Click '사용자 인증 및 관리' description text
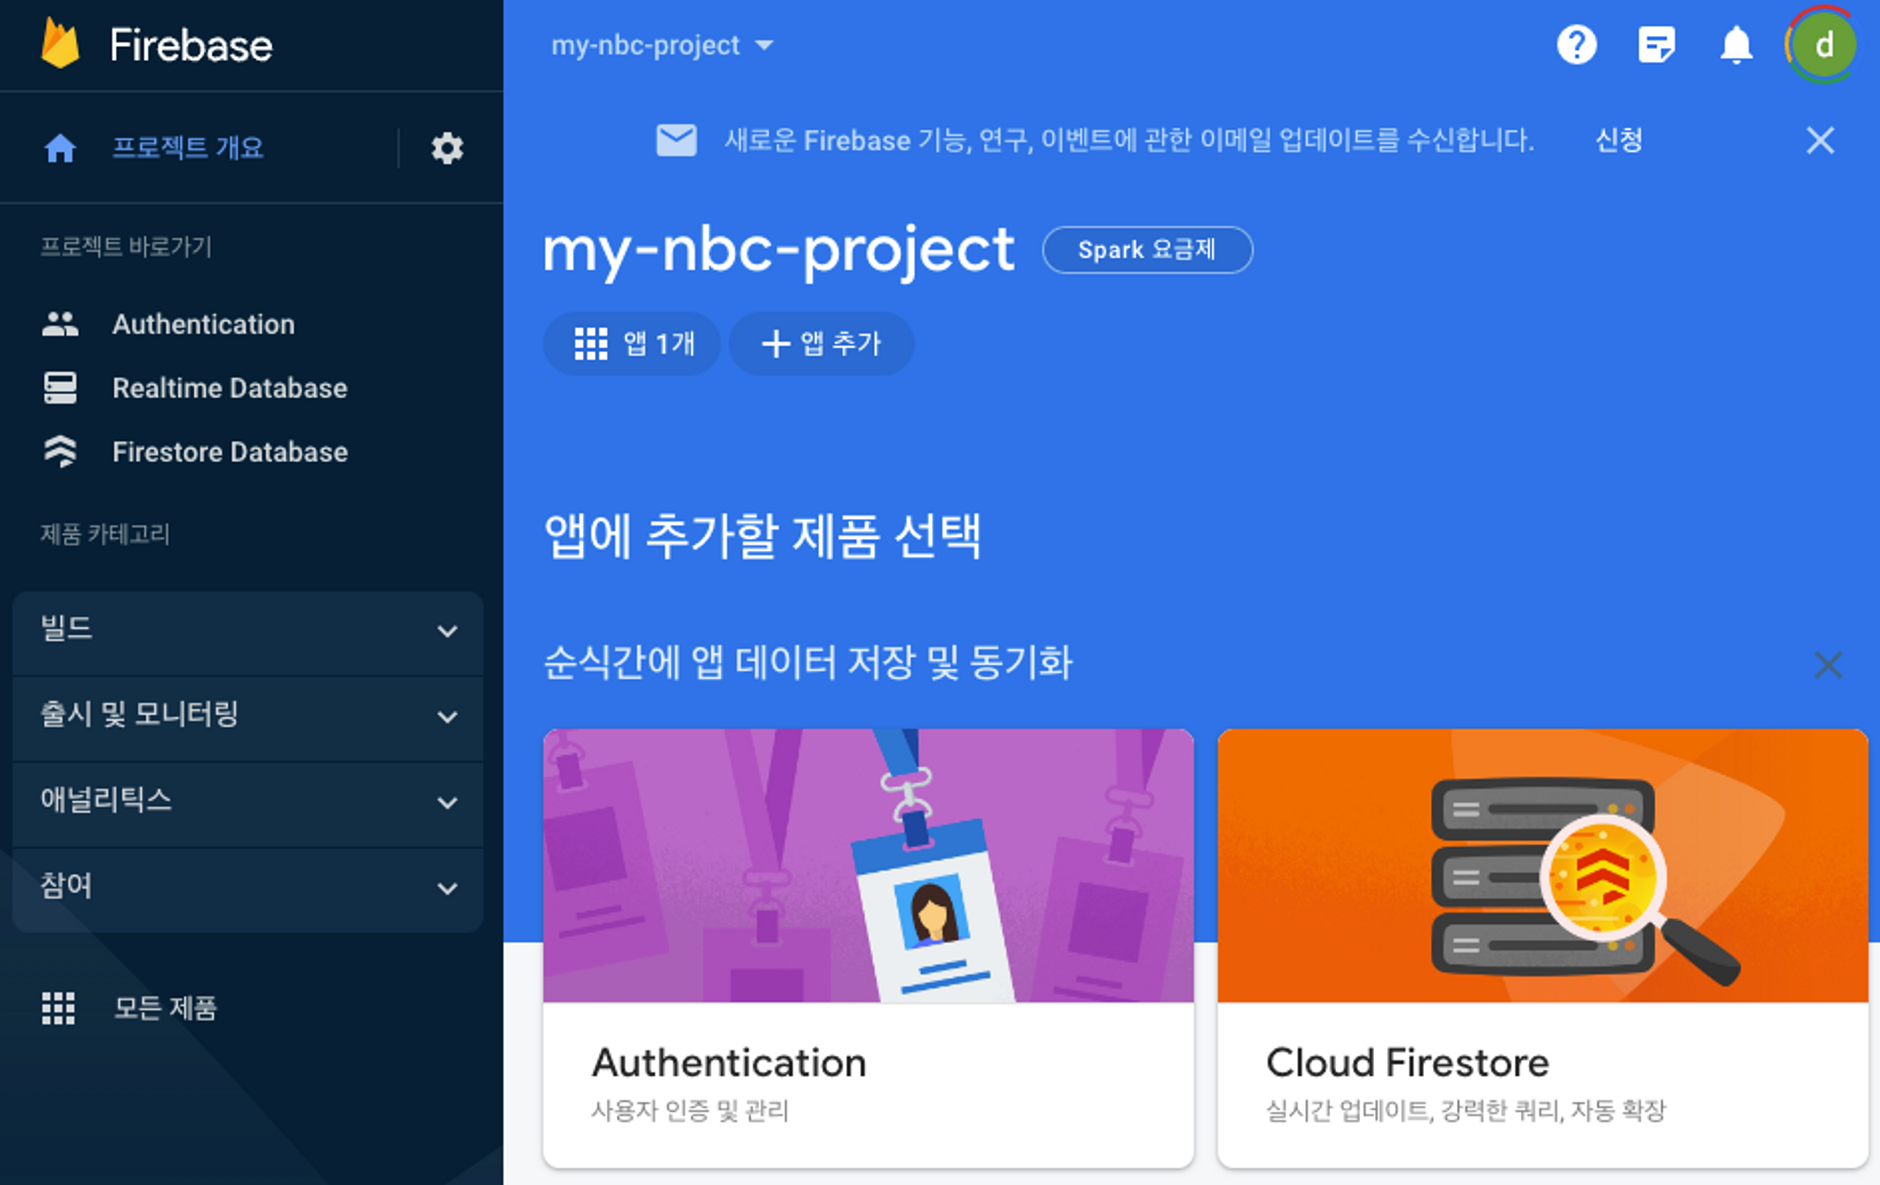1880x1185 pixels. (x=690, y=1111)
